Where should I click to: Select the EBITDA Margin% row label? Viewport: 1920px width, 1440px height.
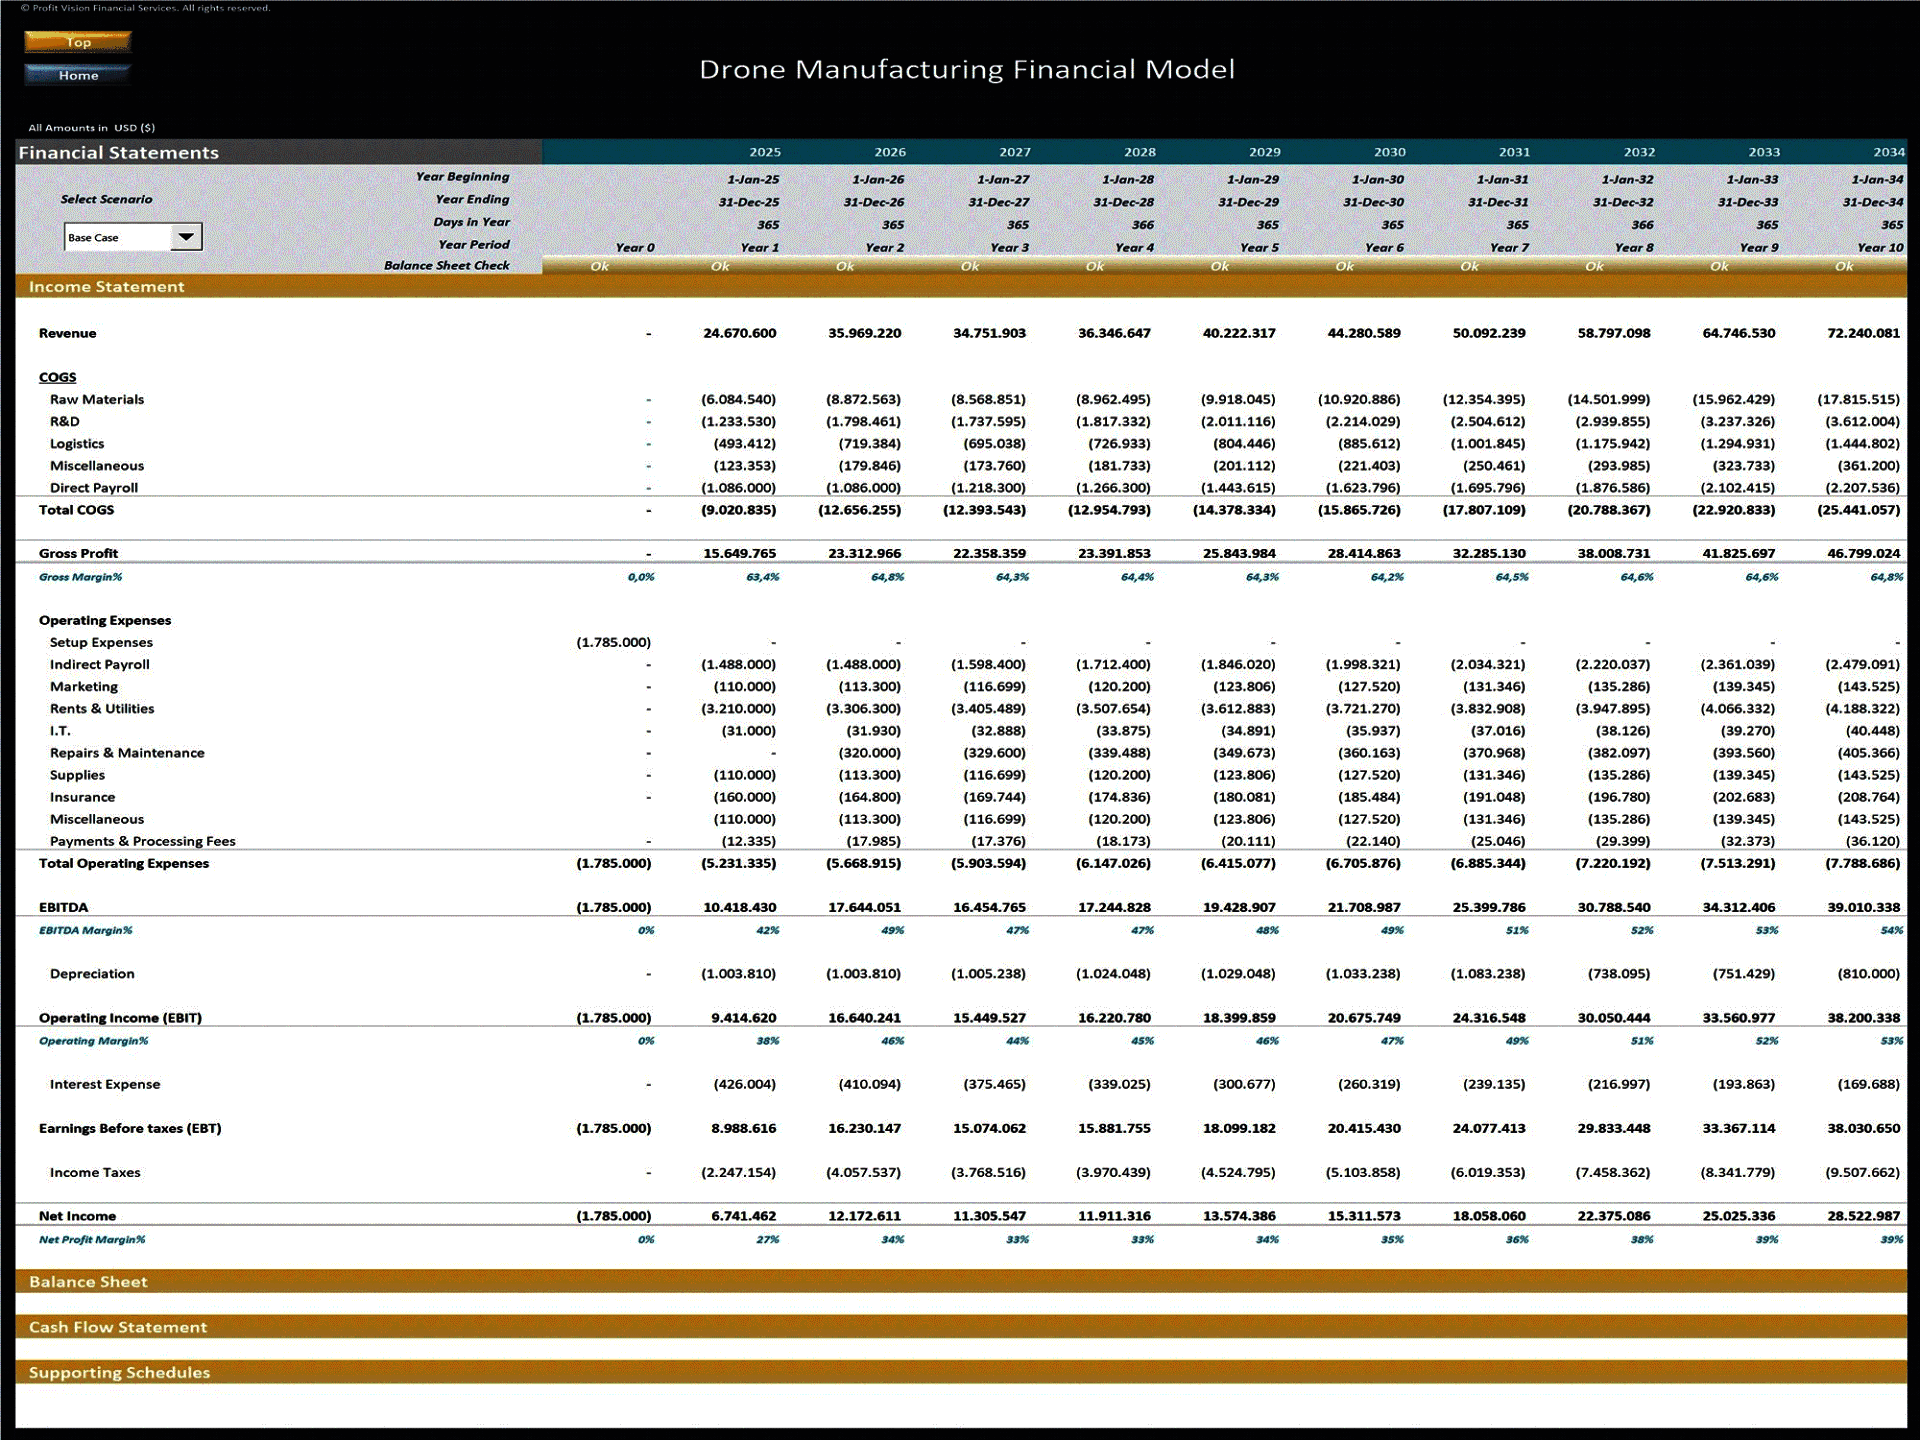[86, 930]
